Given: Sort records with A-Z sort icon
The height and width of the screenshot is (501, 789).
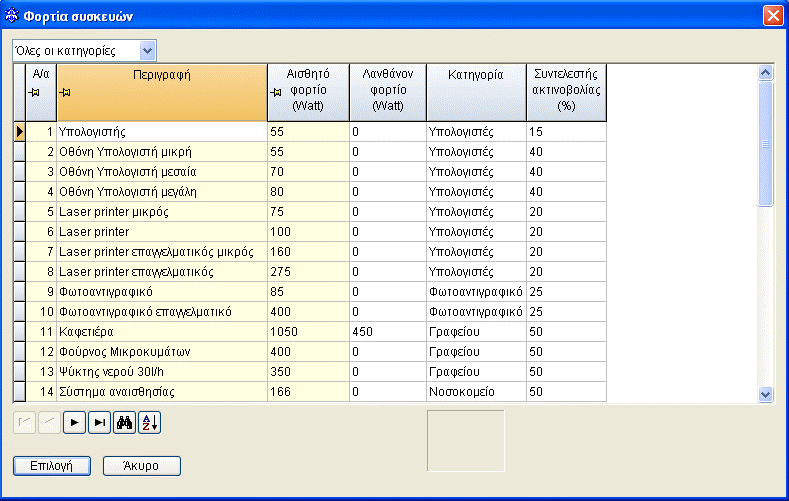Looking at the screenshot, I should [x=149, y=423].
